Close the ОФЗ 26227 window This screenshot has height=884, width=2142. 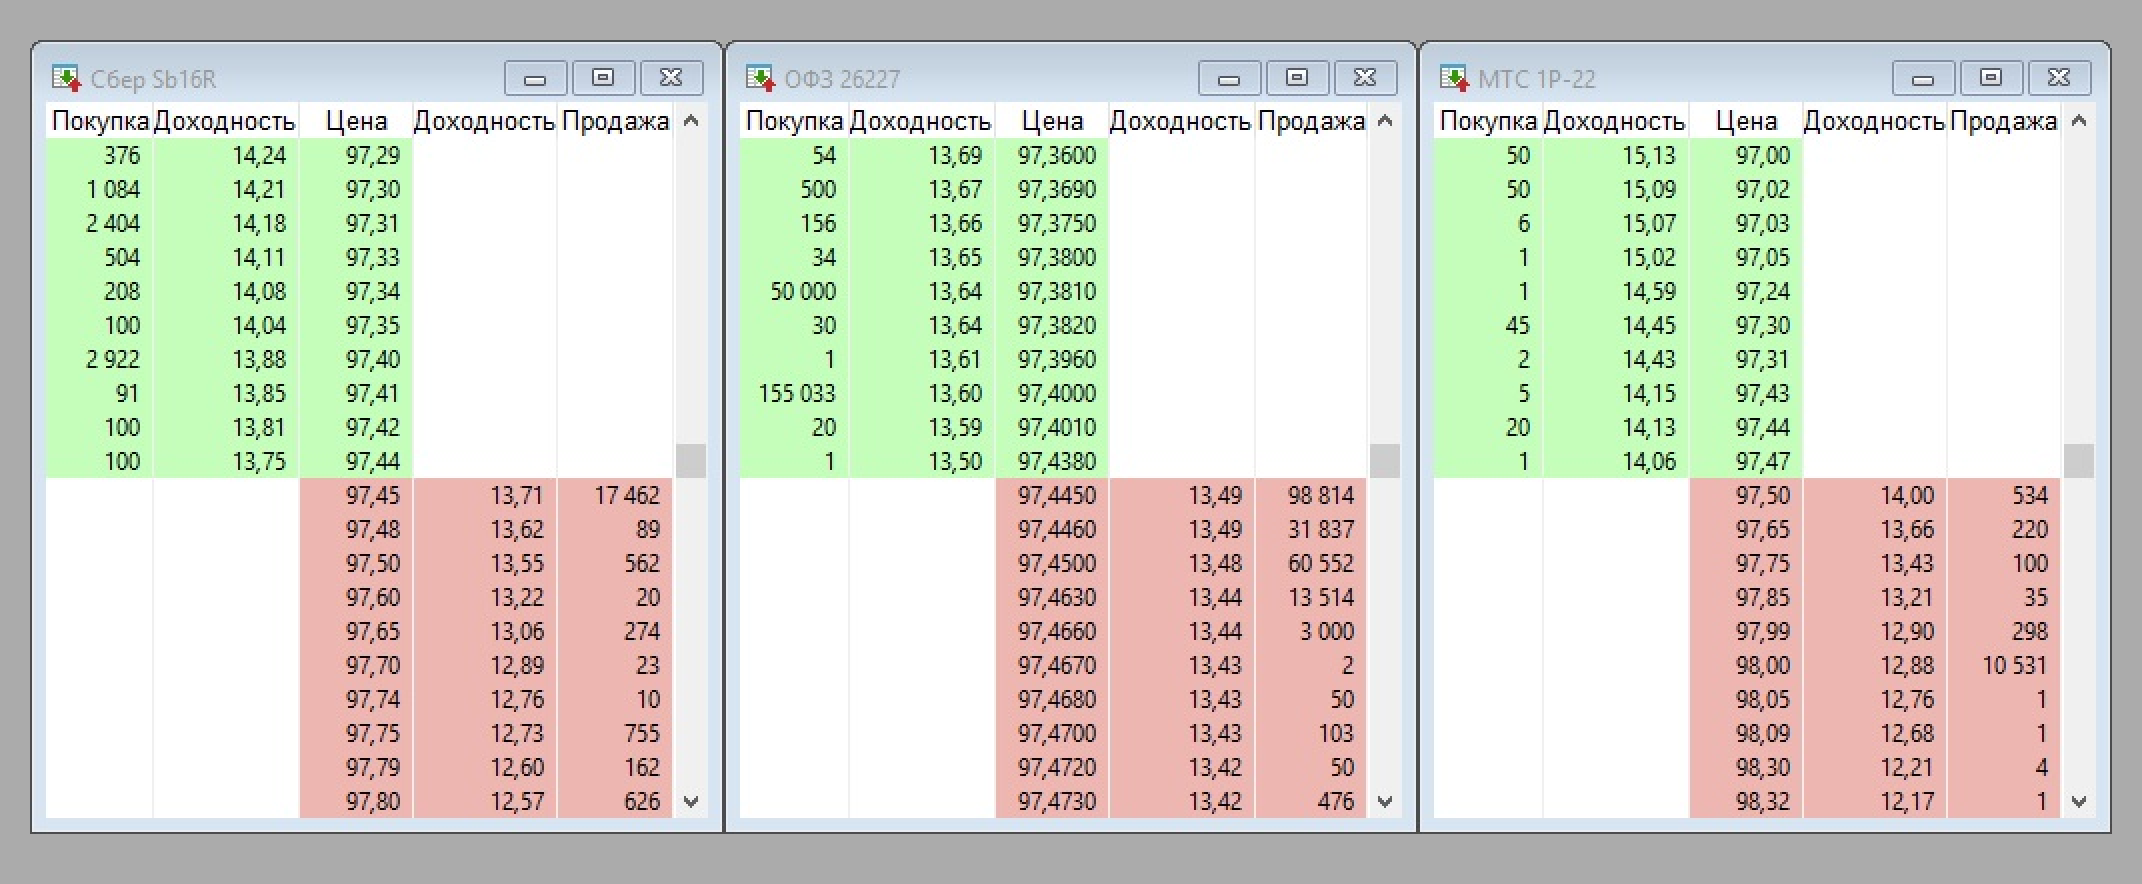click(1365, 78)
